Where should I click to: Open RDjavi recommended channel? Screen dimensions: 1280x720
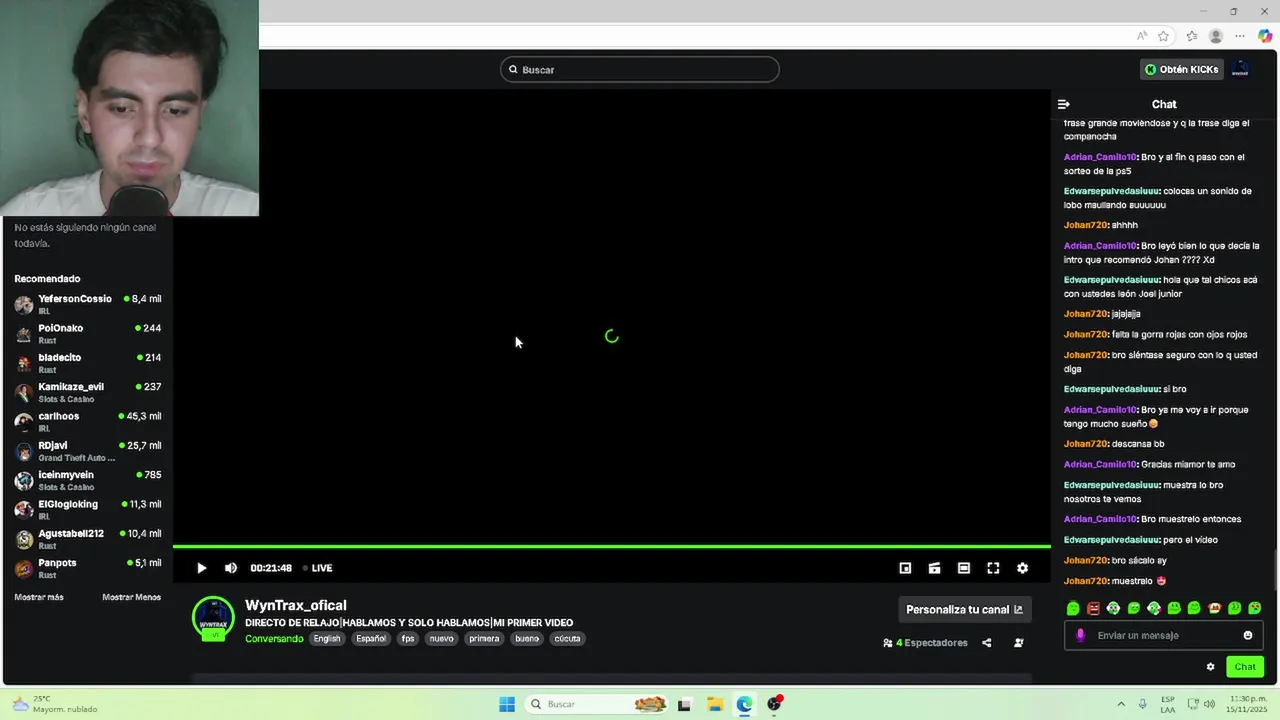pos(88,450)
